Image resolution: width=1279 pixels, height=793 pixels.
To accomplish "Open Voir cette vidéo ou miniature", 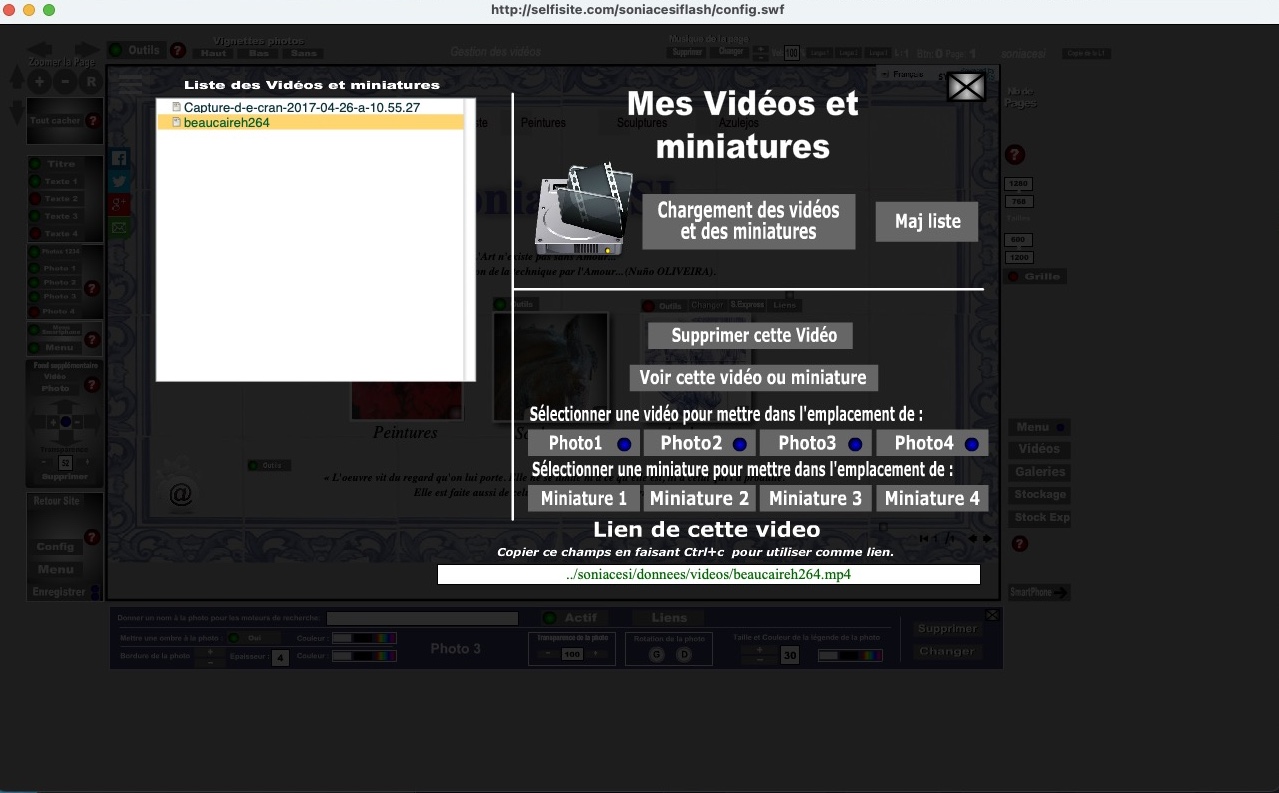I will coord(753,378).
